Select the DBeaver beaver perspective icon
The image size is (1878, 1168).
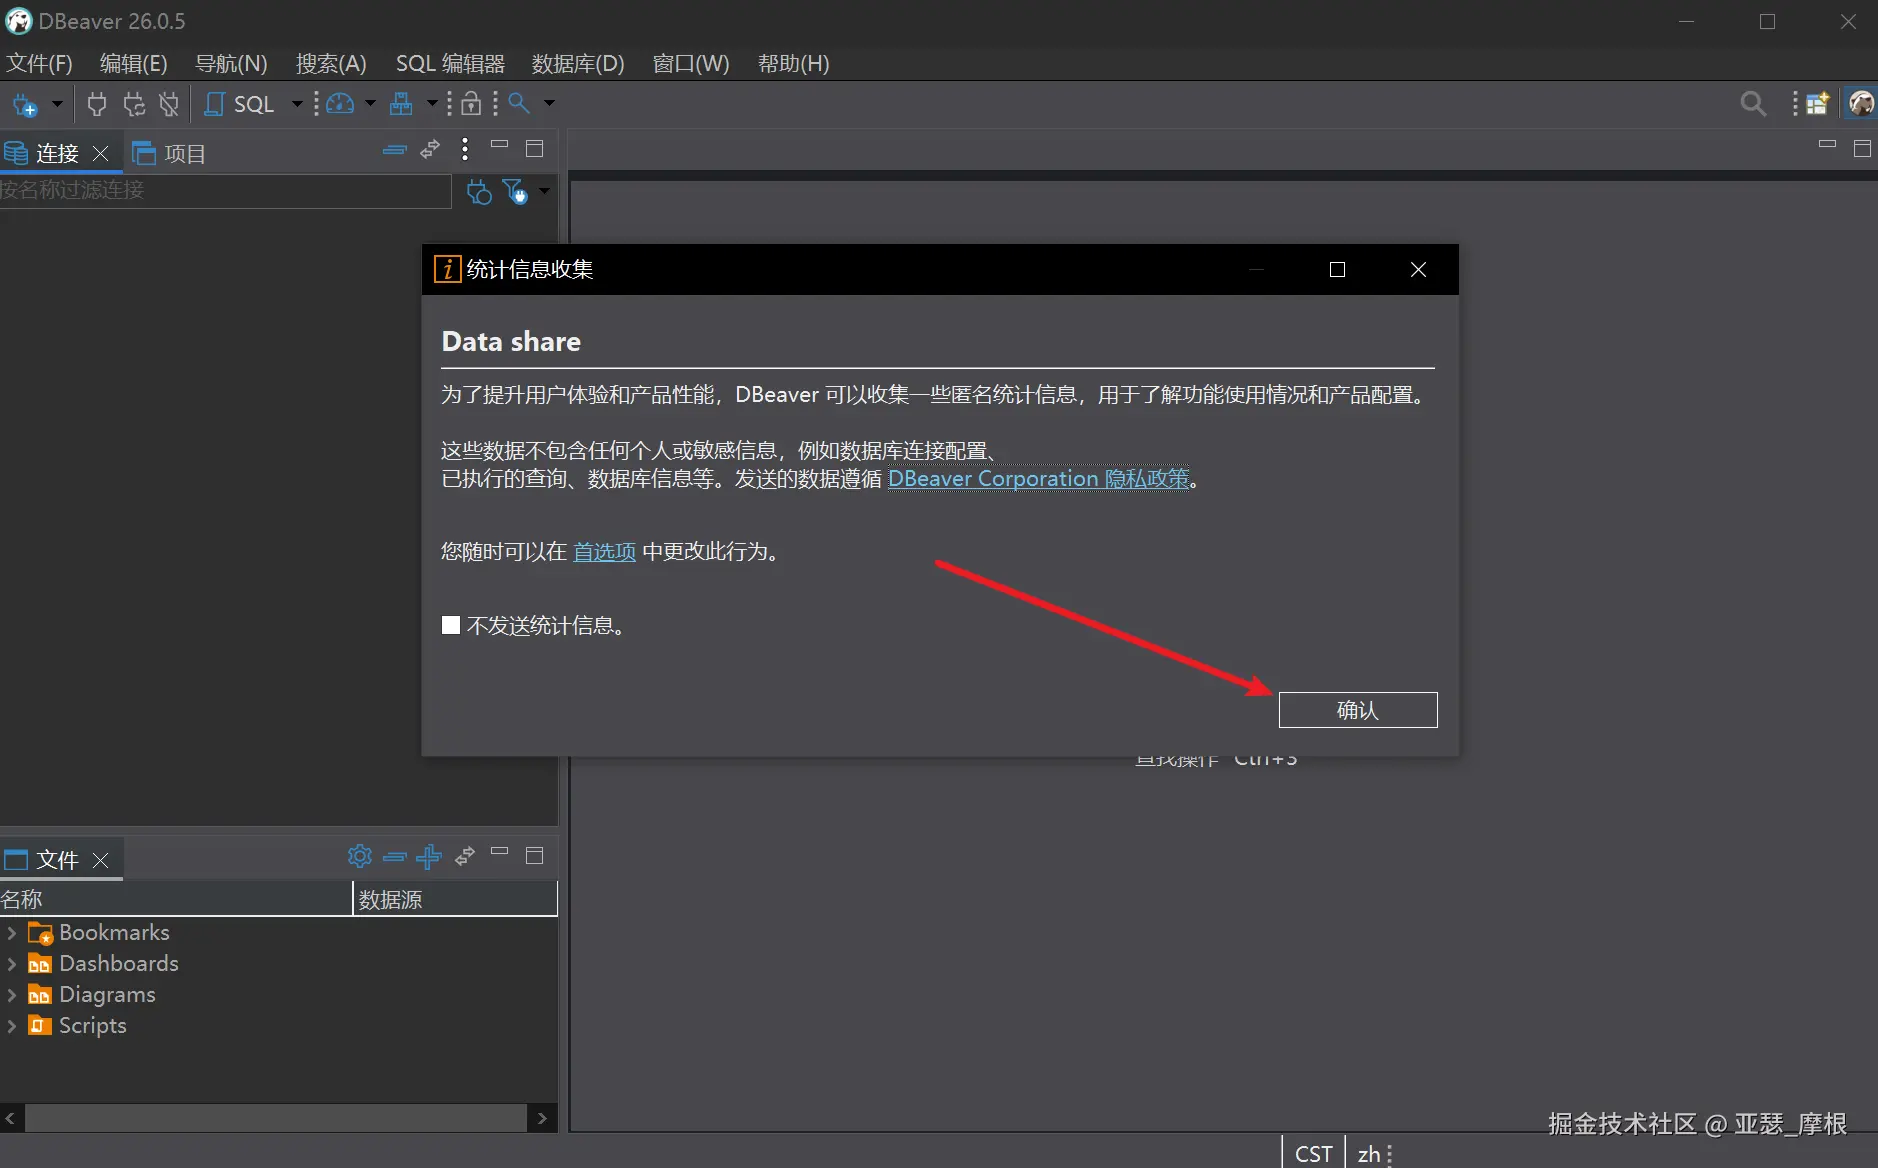(1861, 104)
